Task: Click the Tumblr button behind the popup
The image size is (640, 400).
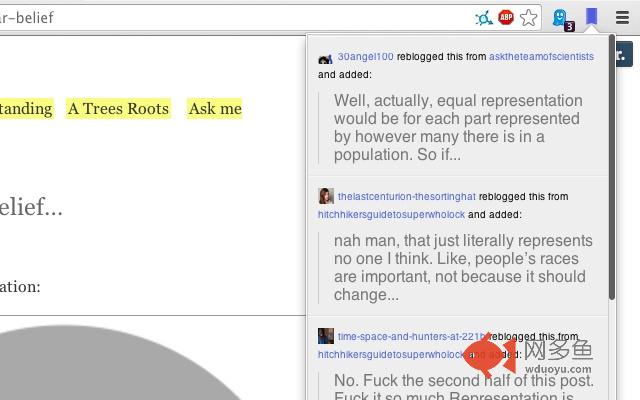Action: tap(624, 54)
